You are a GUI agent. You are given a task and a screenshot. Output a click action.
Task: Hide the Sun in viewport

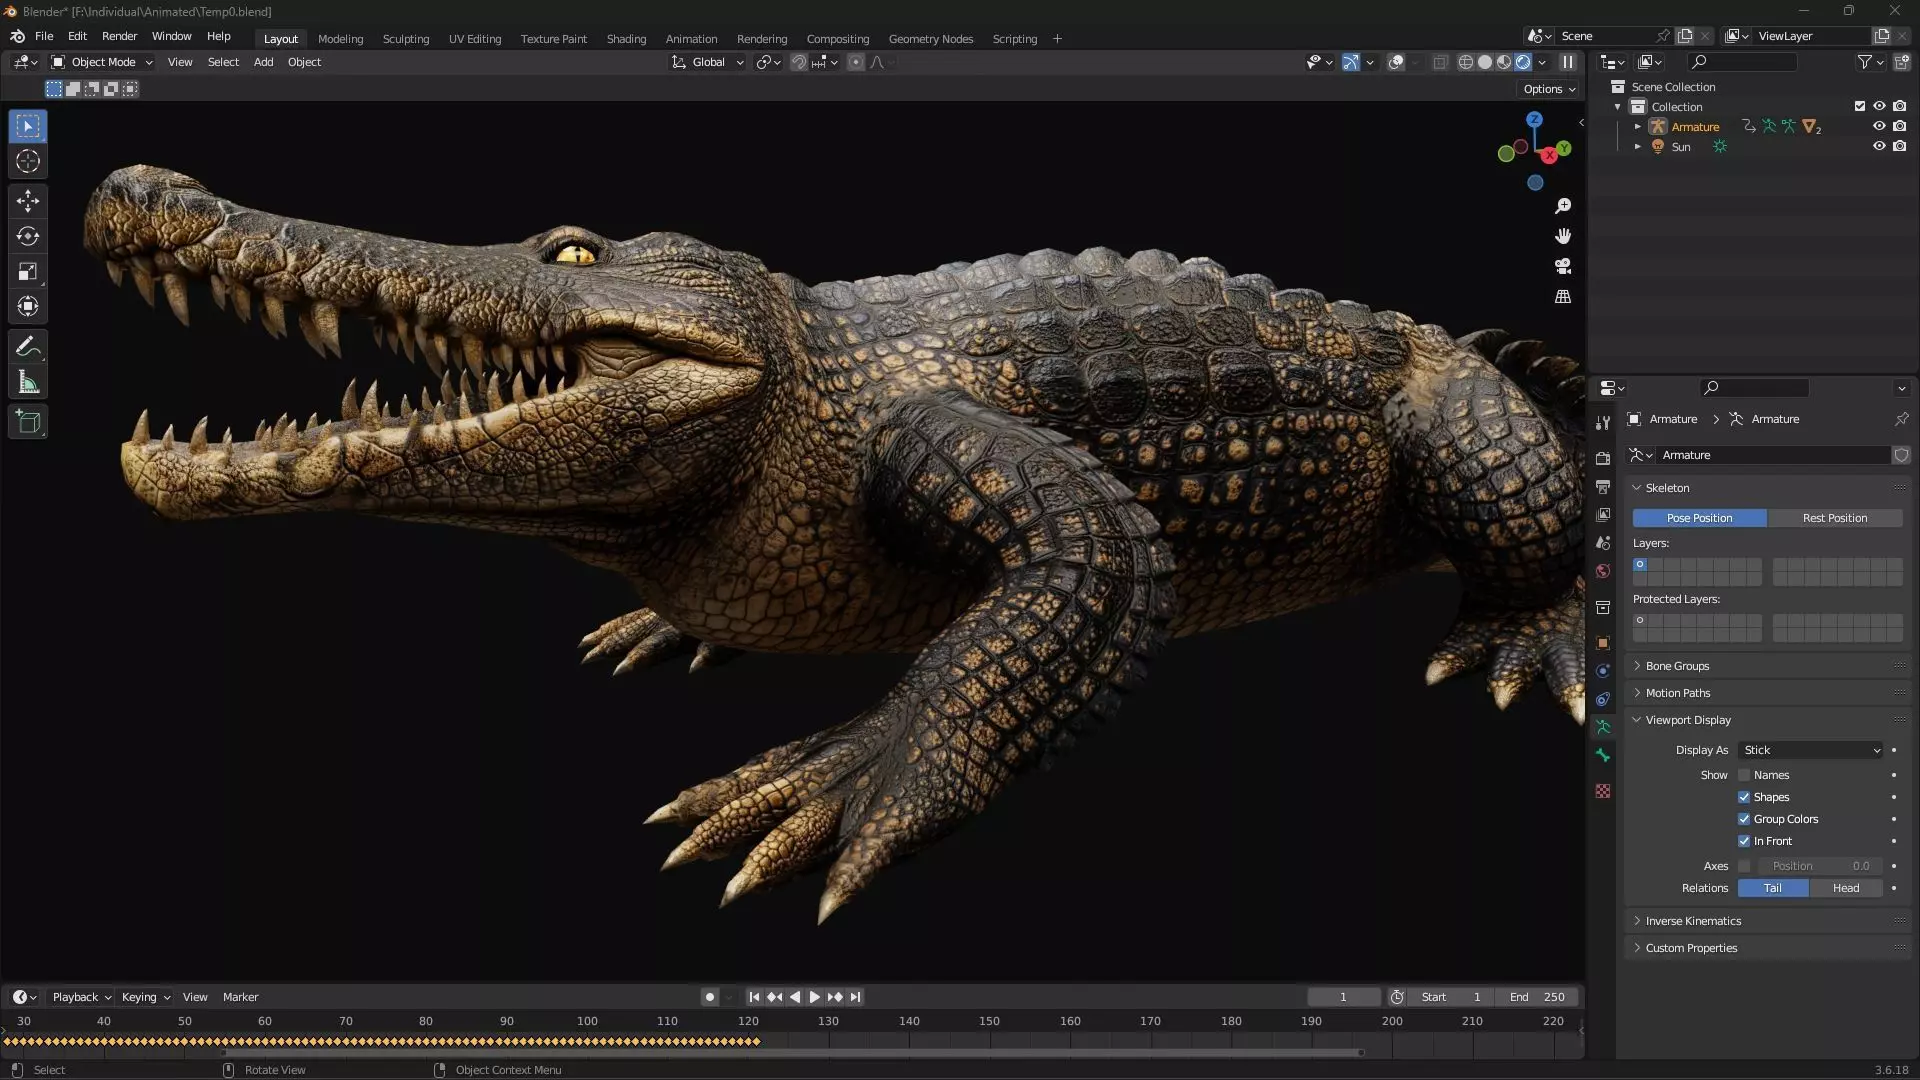coord(1879,146)
